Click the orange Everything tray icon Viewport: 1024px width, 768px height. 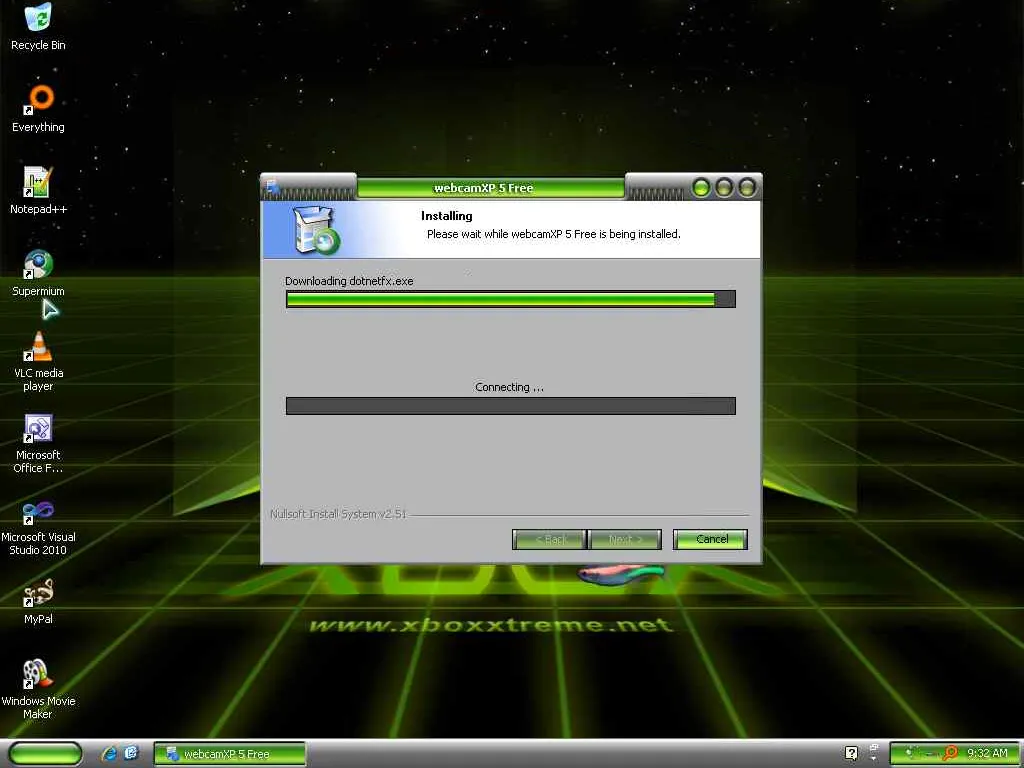pos(950,753)
